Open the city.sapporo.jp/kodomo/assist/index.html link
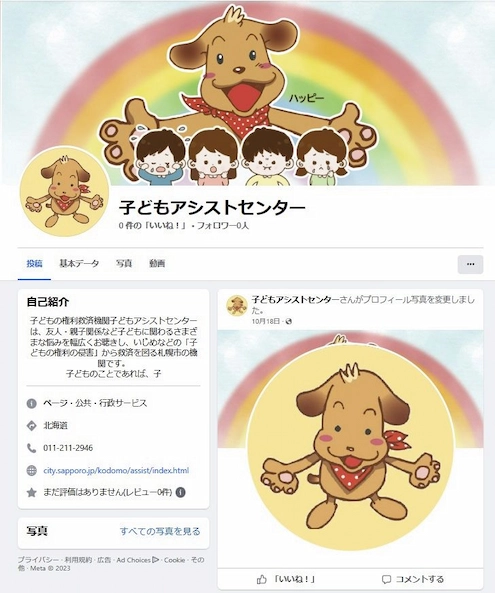The width and height of the screenshot is (495, 593). coord(116,470)
